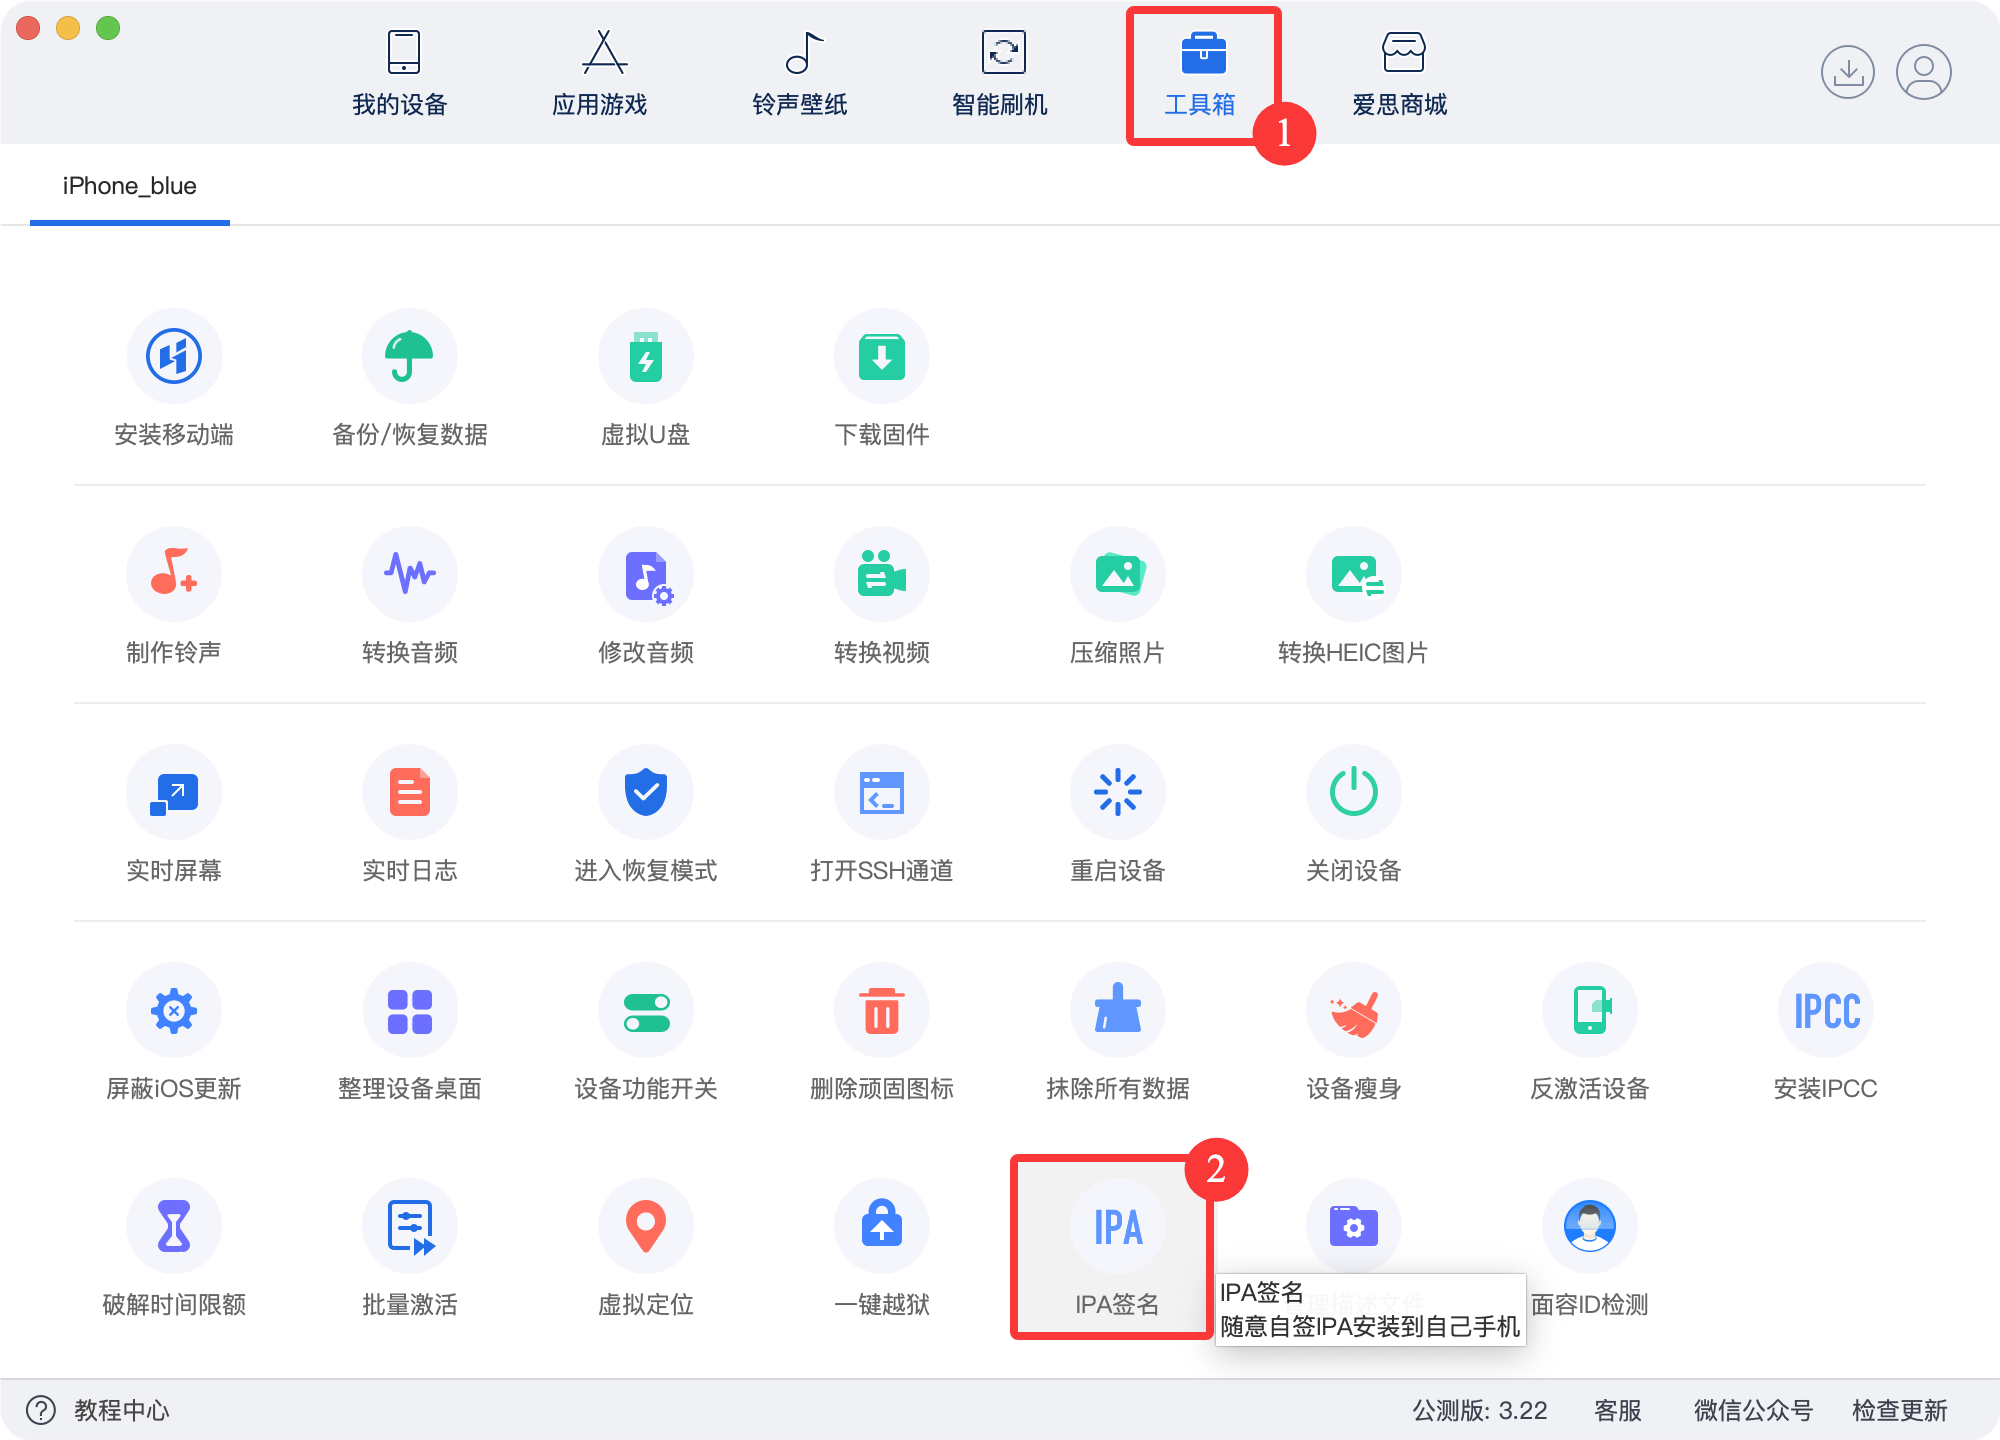Restart the device via 重启设备
Viewport: 2000px width, 1440px height.
[1118, 815]
